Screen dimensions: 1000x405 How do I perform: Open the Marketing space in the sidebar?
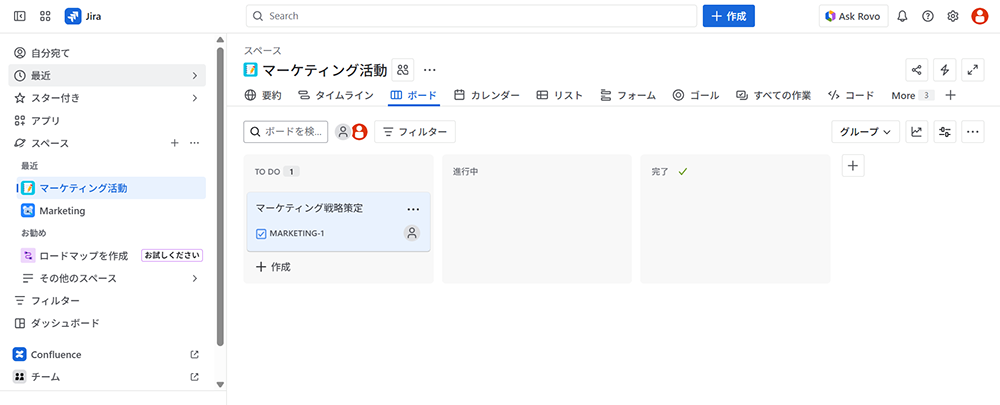pyautogui.click(x=62, y=211)
